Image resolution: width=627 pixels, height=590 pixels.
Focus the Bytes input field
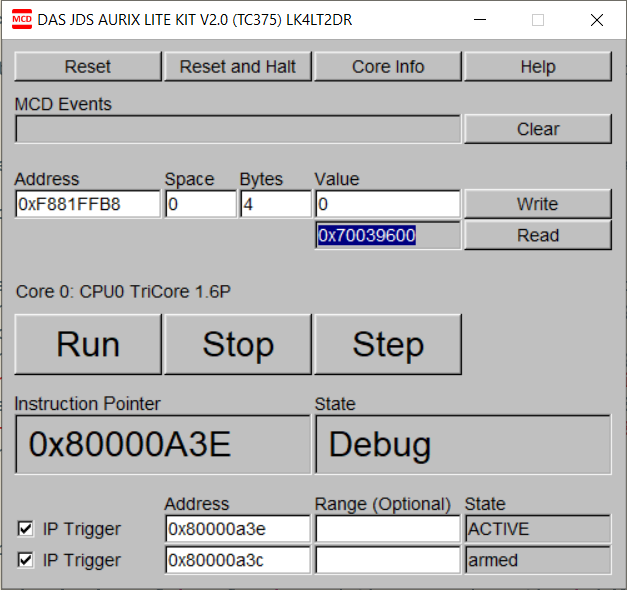click(x=276, y=204)
